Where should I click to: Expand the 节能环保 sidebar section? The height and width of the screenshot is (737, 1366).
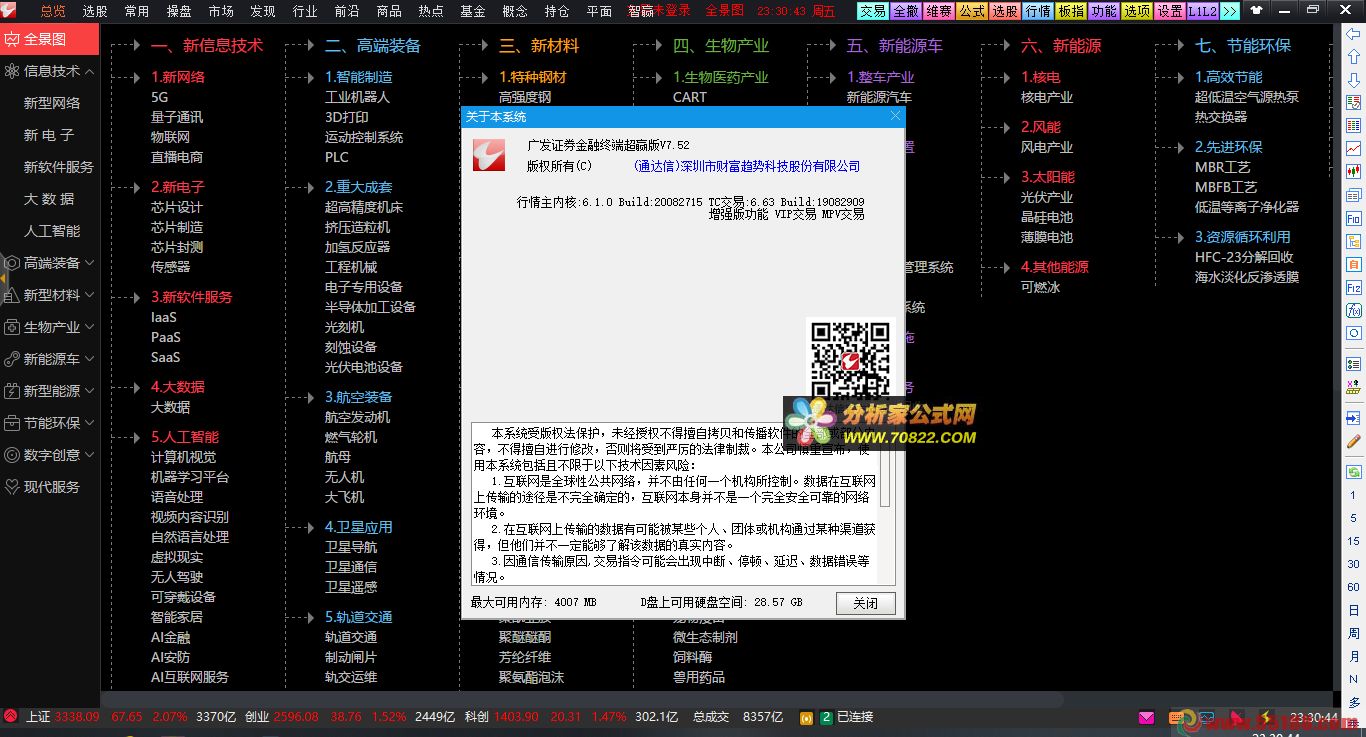point(90,423)
